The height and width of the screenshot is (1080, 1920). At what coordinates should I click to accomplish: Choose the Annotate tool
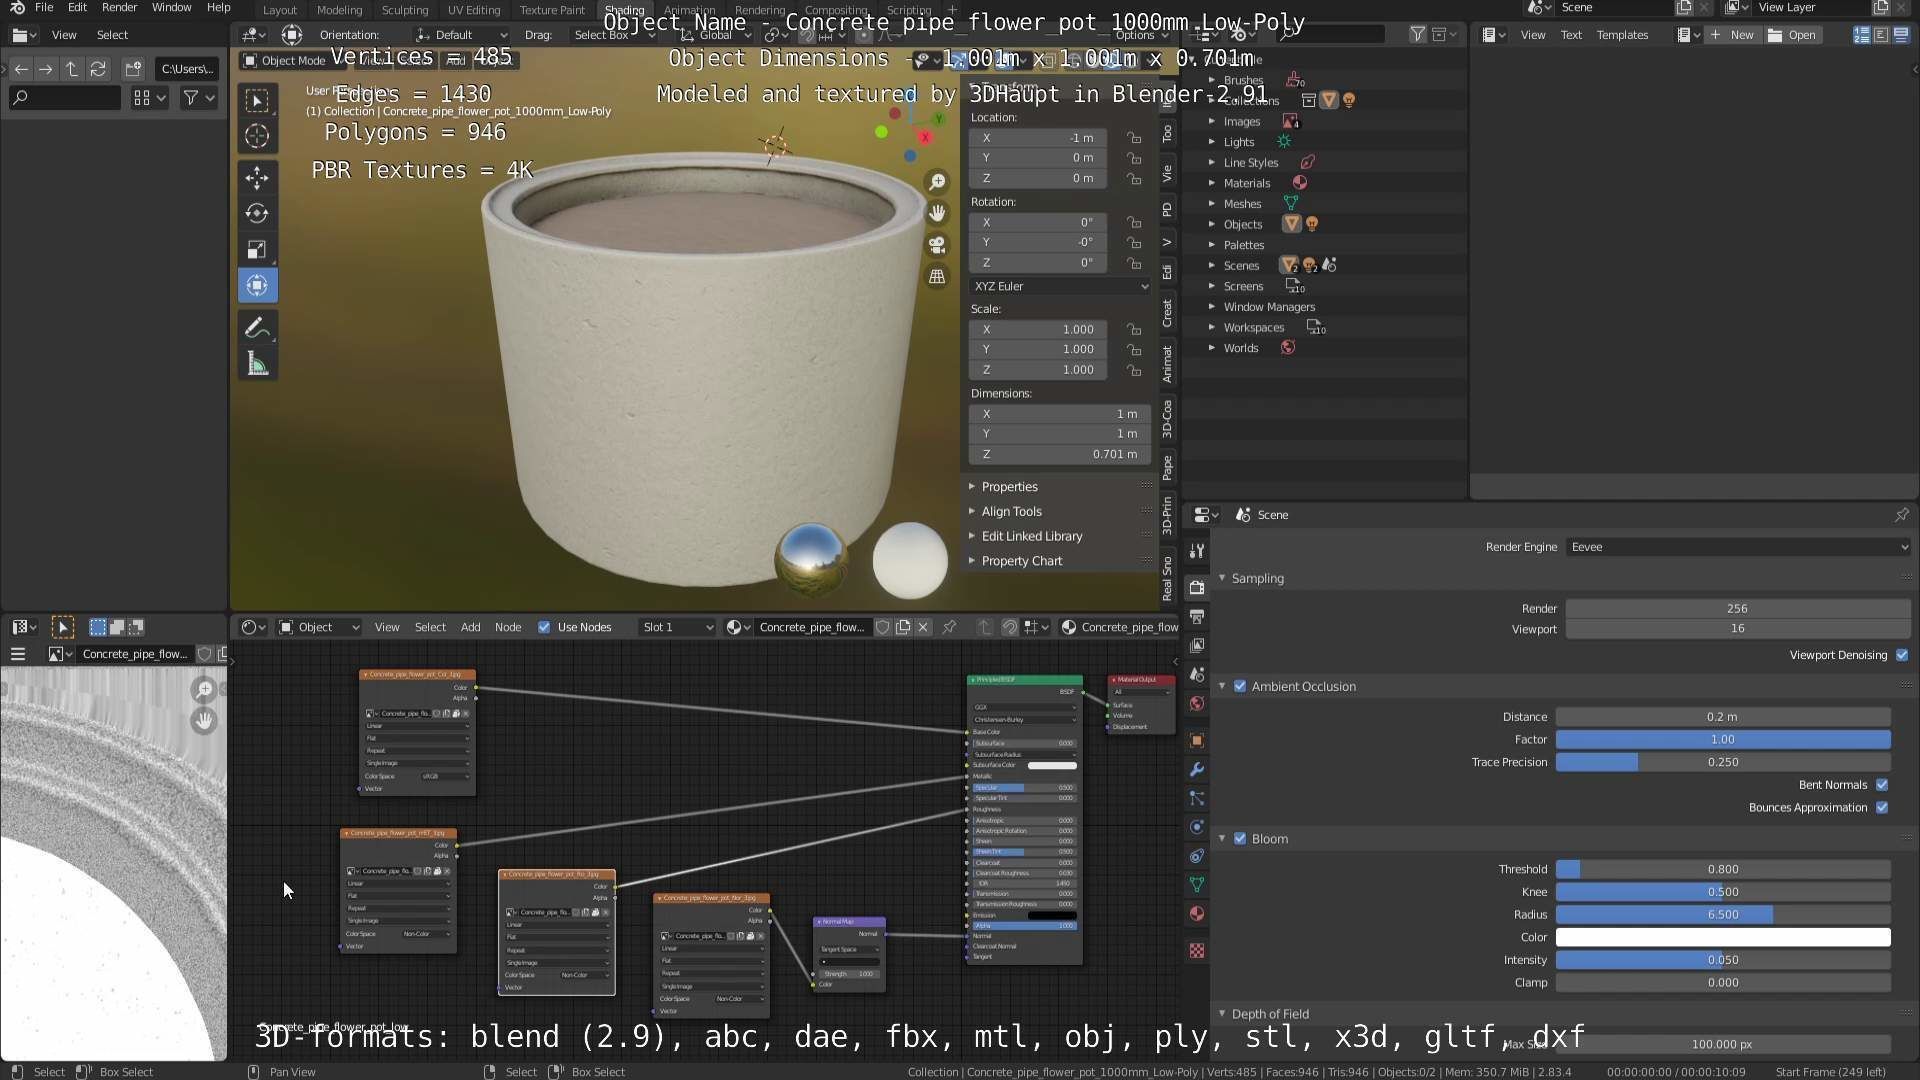tap(257, 328)
